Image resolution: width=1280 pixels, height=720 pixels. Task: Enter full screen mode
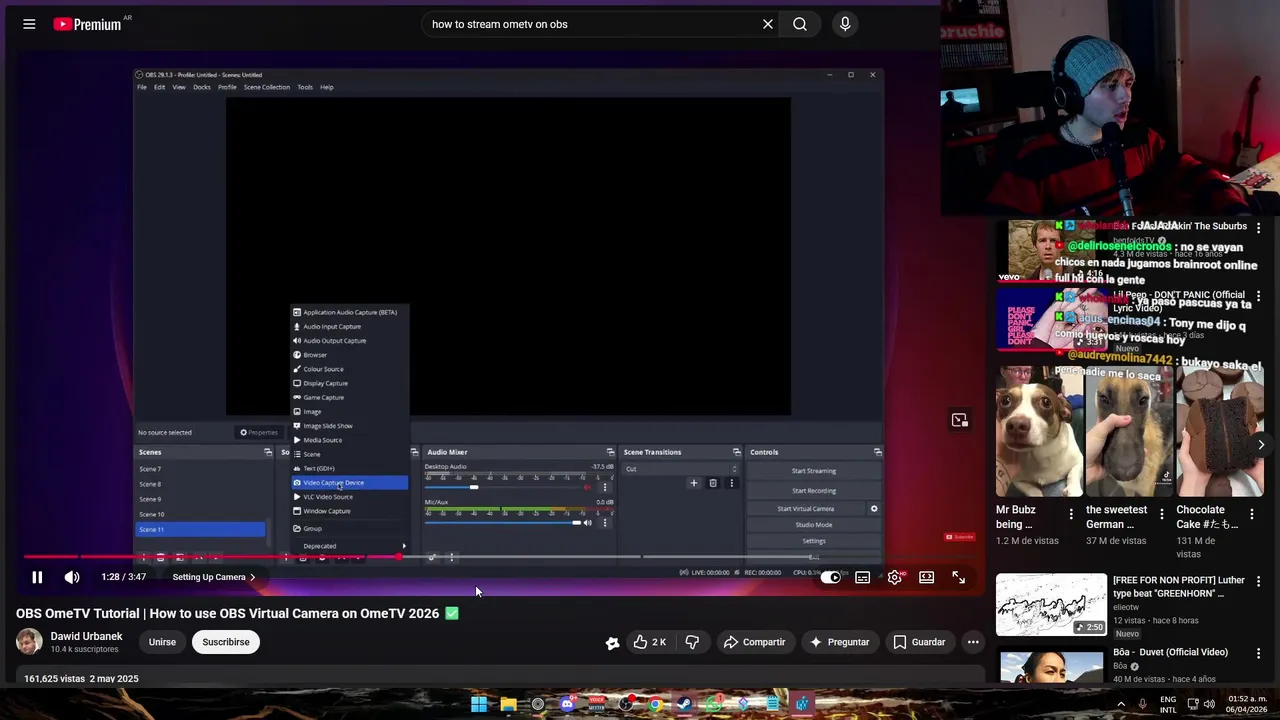click(959, 577)
